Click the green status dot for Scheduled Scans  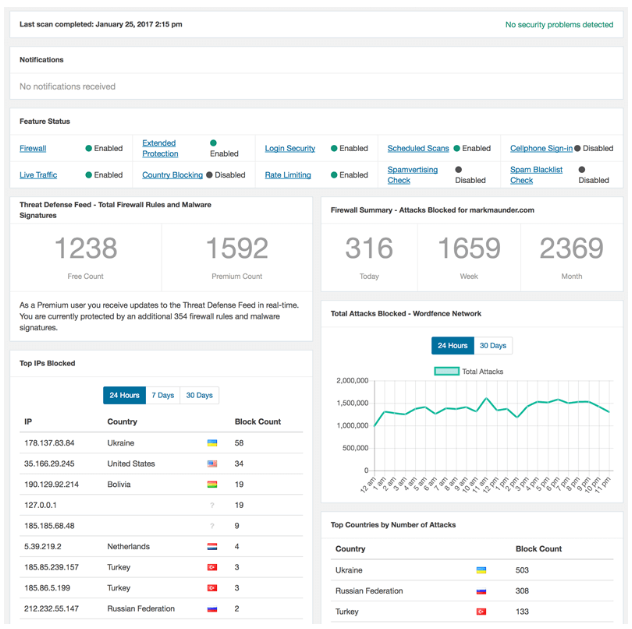(457, 148)
